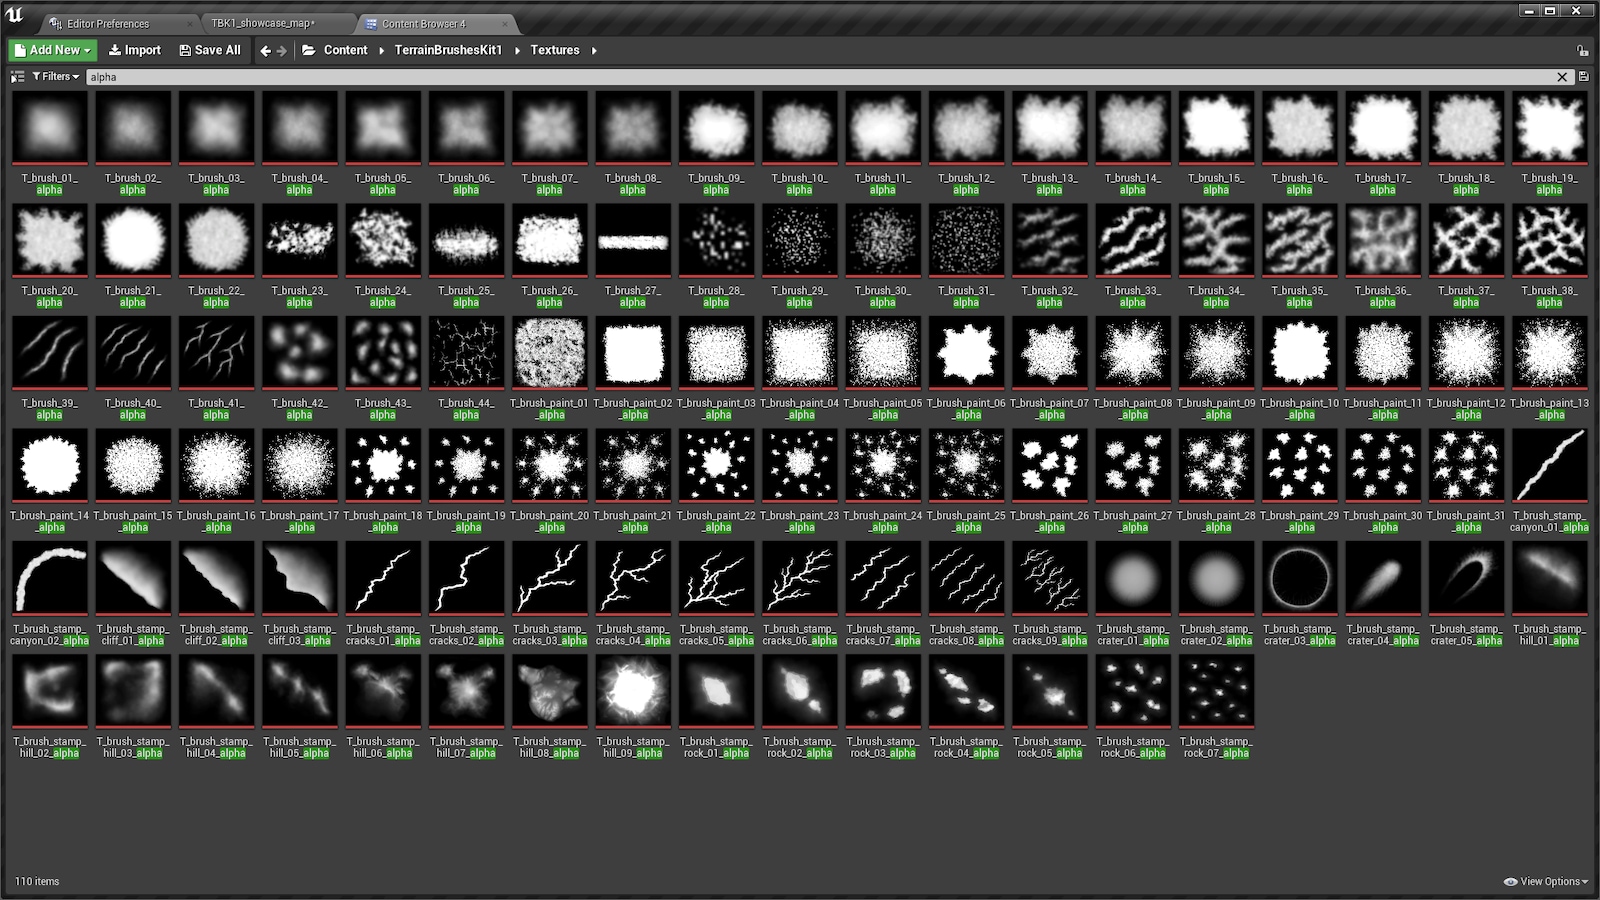Click the save search floppy disk icon
Screen dimensions: 1600x900
(1585, 76)
